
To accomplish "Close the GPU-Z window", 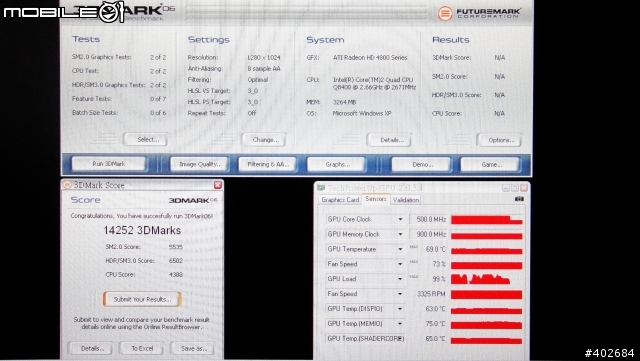I will coord(524,188).
